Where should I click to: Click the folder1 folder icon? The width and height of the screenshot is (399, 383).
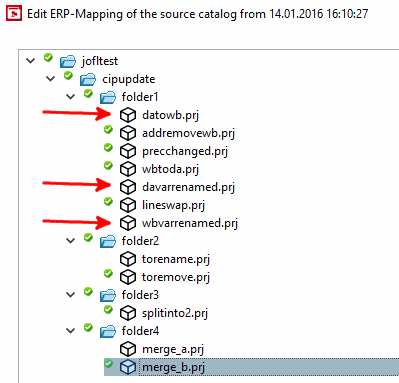pyautogui.click(x=108, y=97)
